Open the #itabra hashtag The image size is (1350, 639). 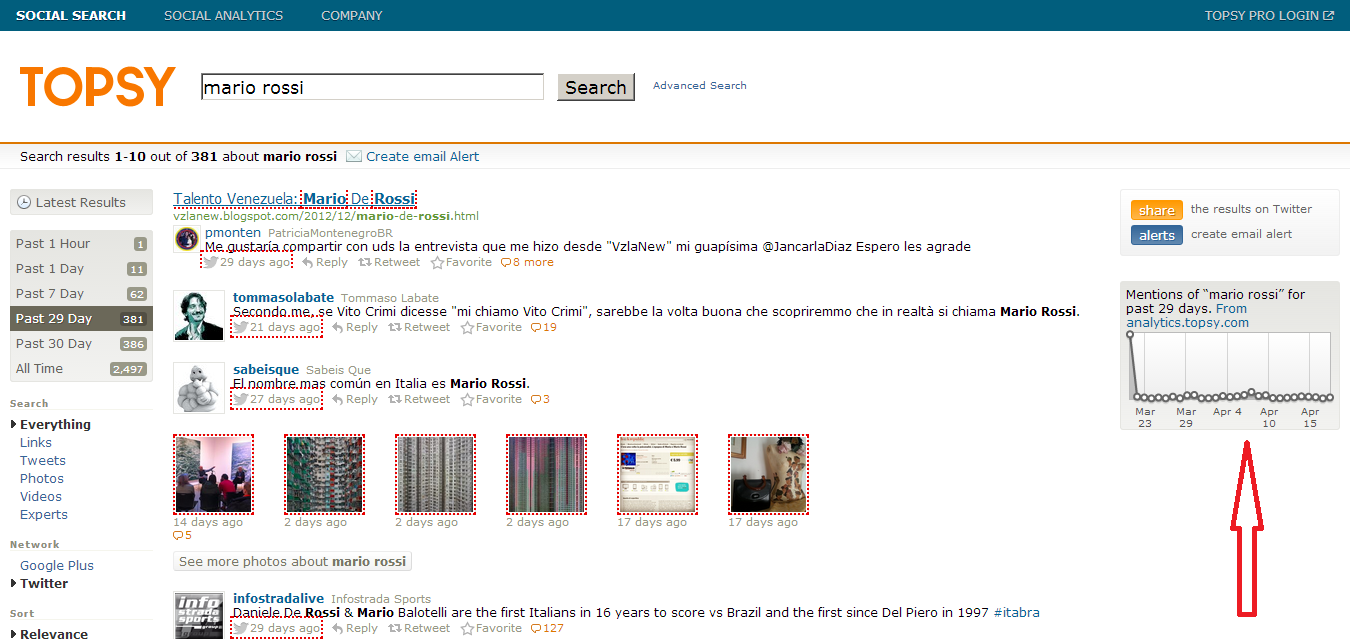click(x=1016, y=612)
